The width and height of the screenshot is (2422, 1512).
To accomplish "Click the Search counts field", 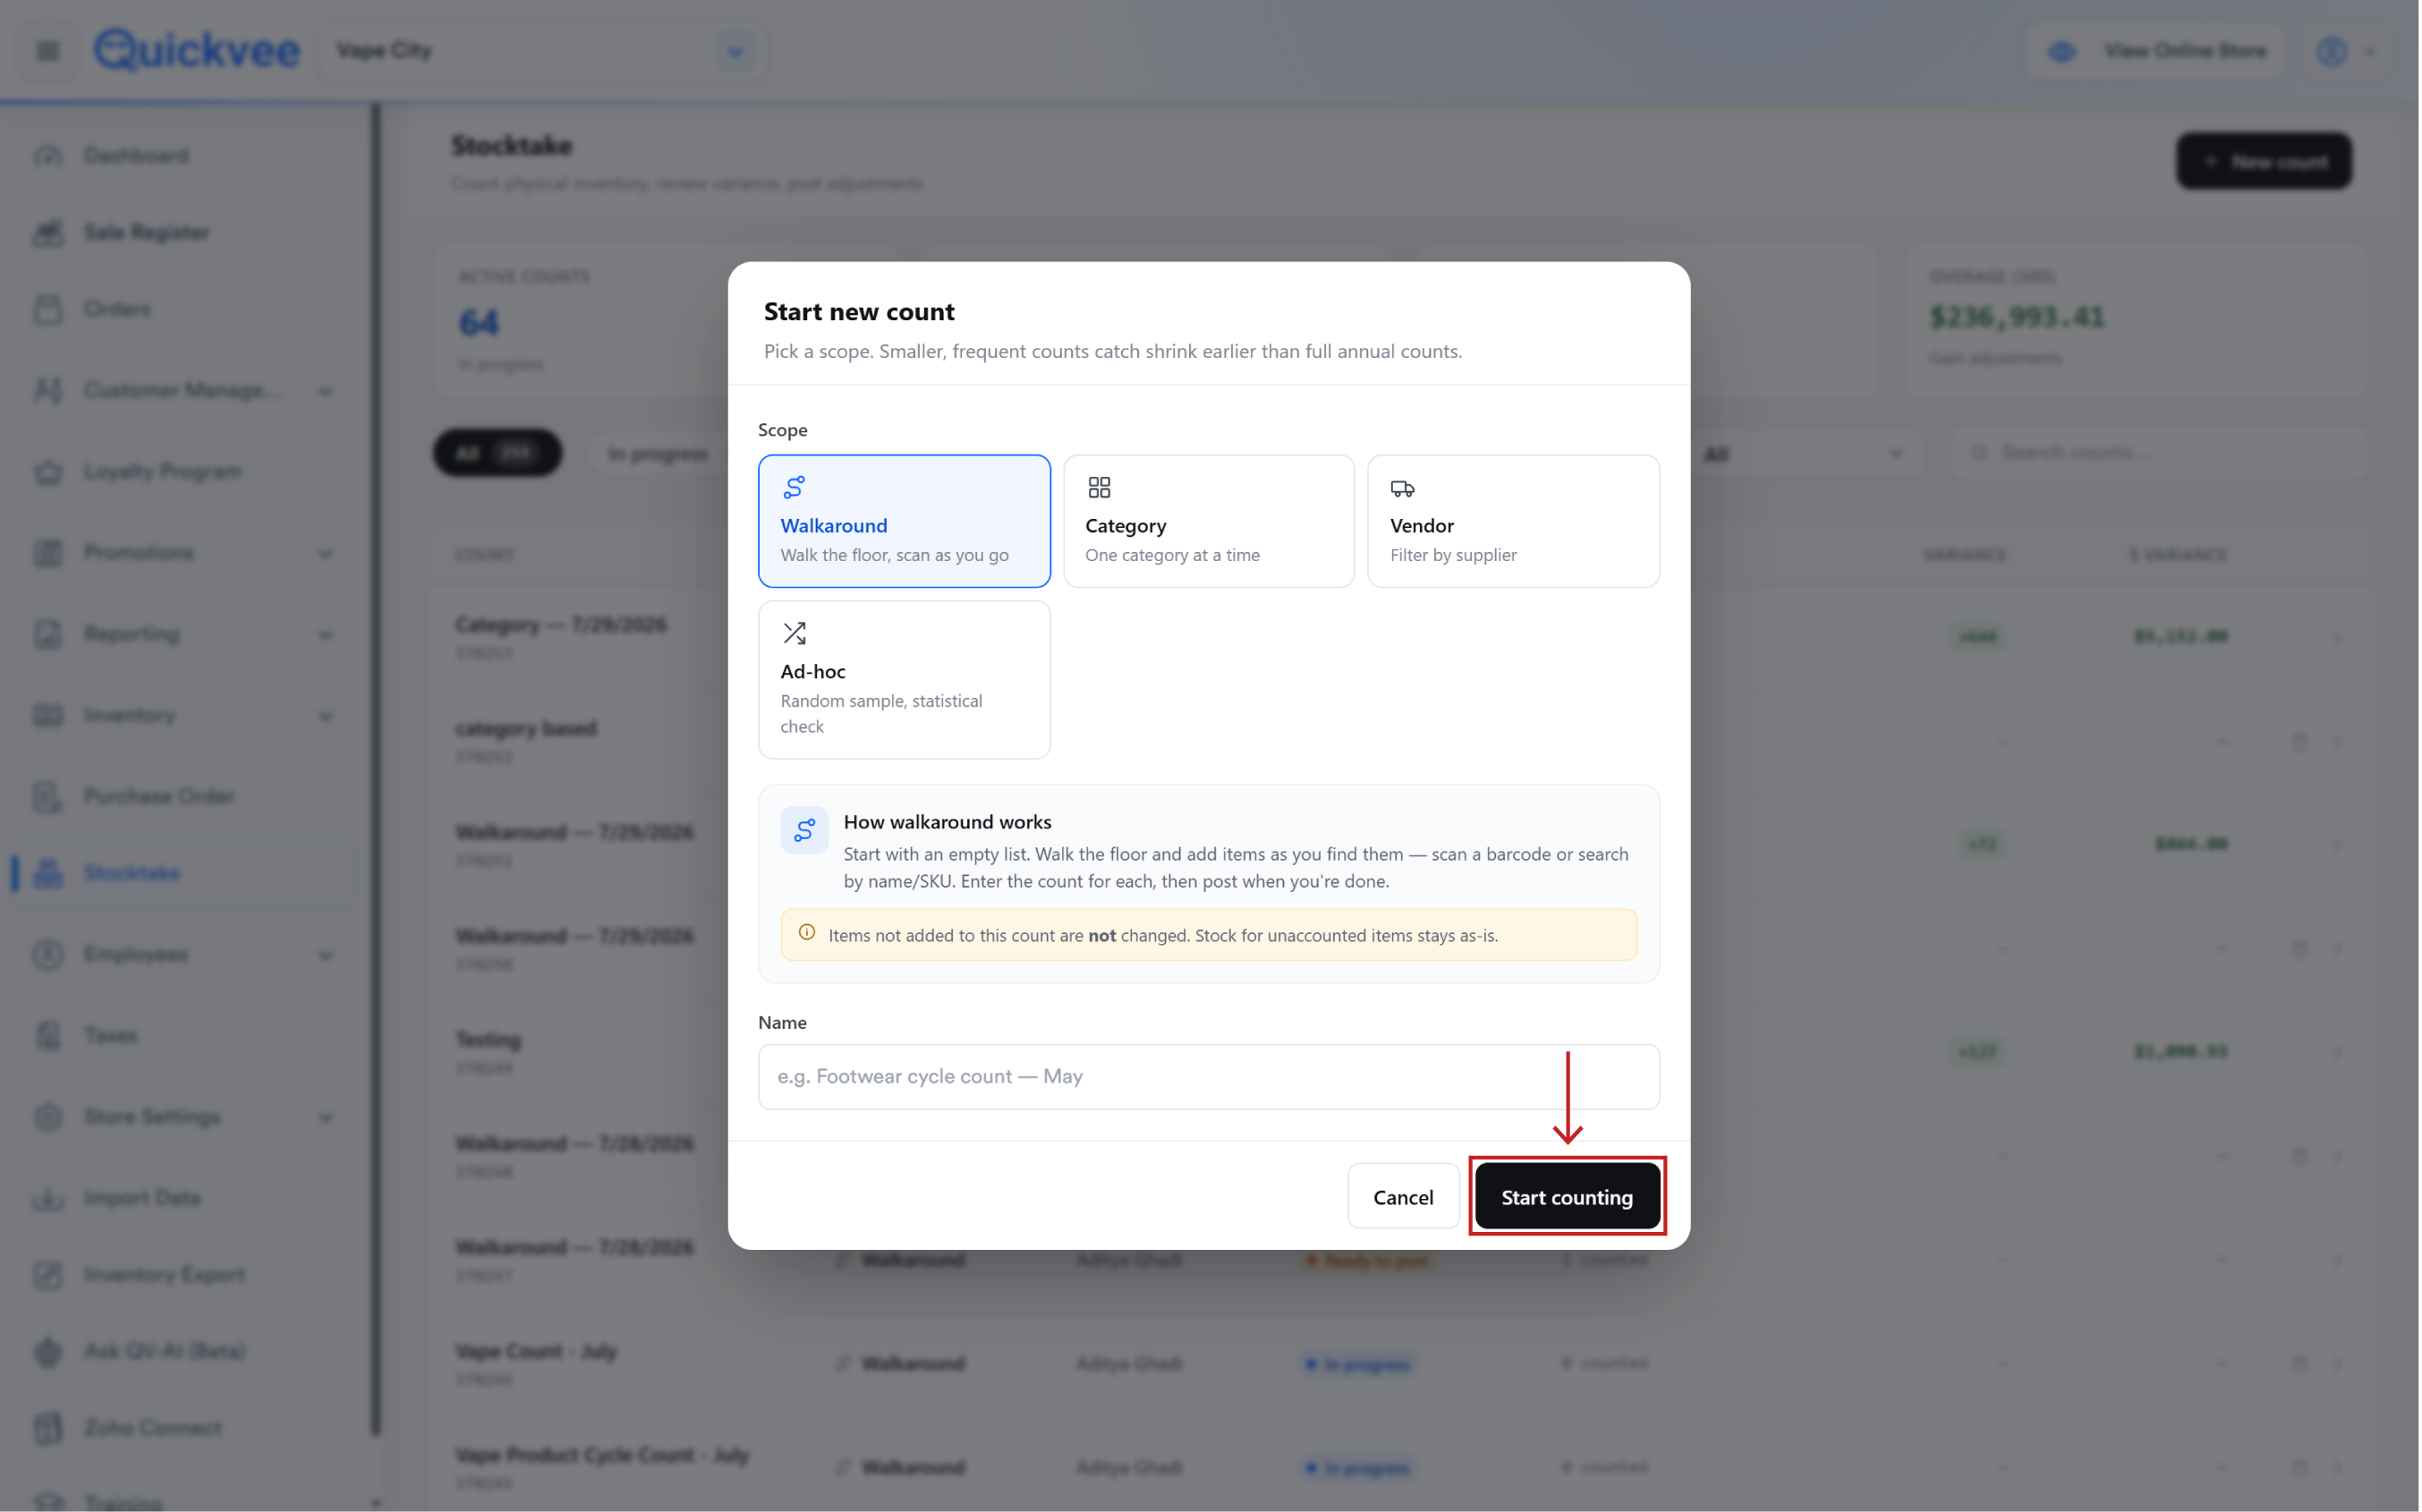I will pyautogui.click(x=2160, y=453).
